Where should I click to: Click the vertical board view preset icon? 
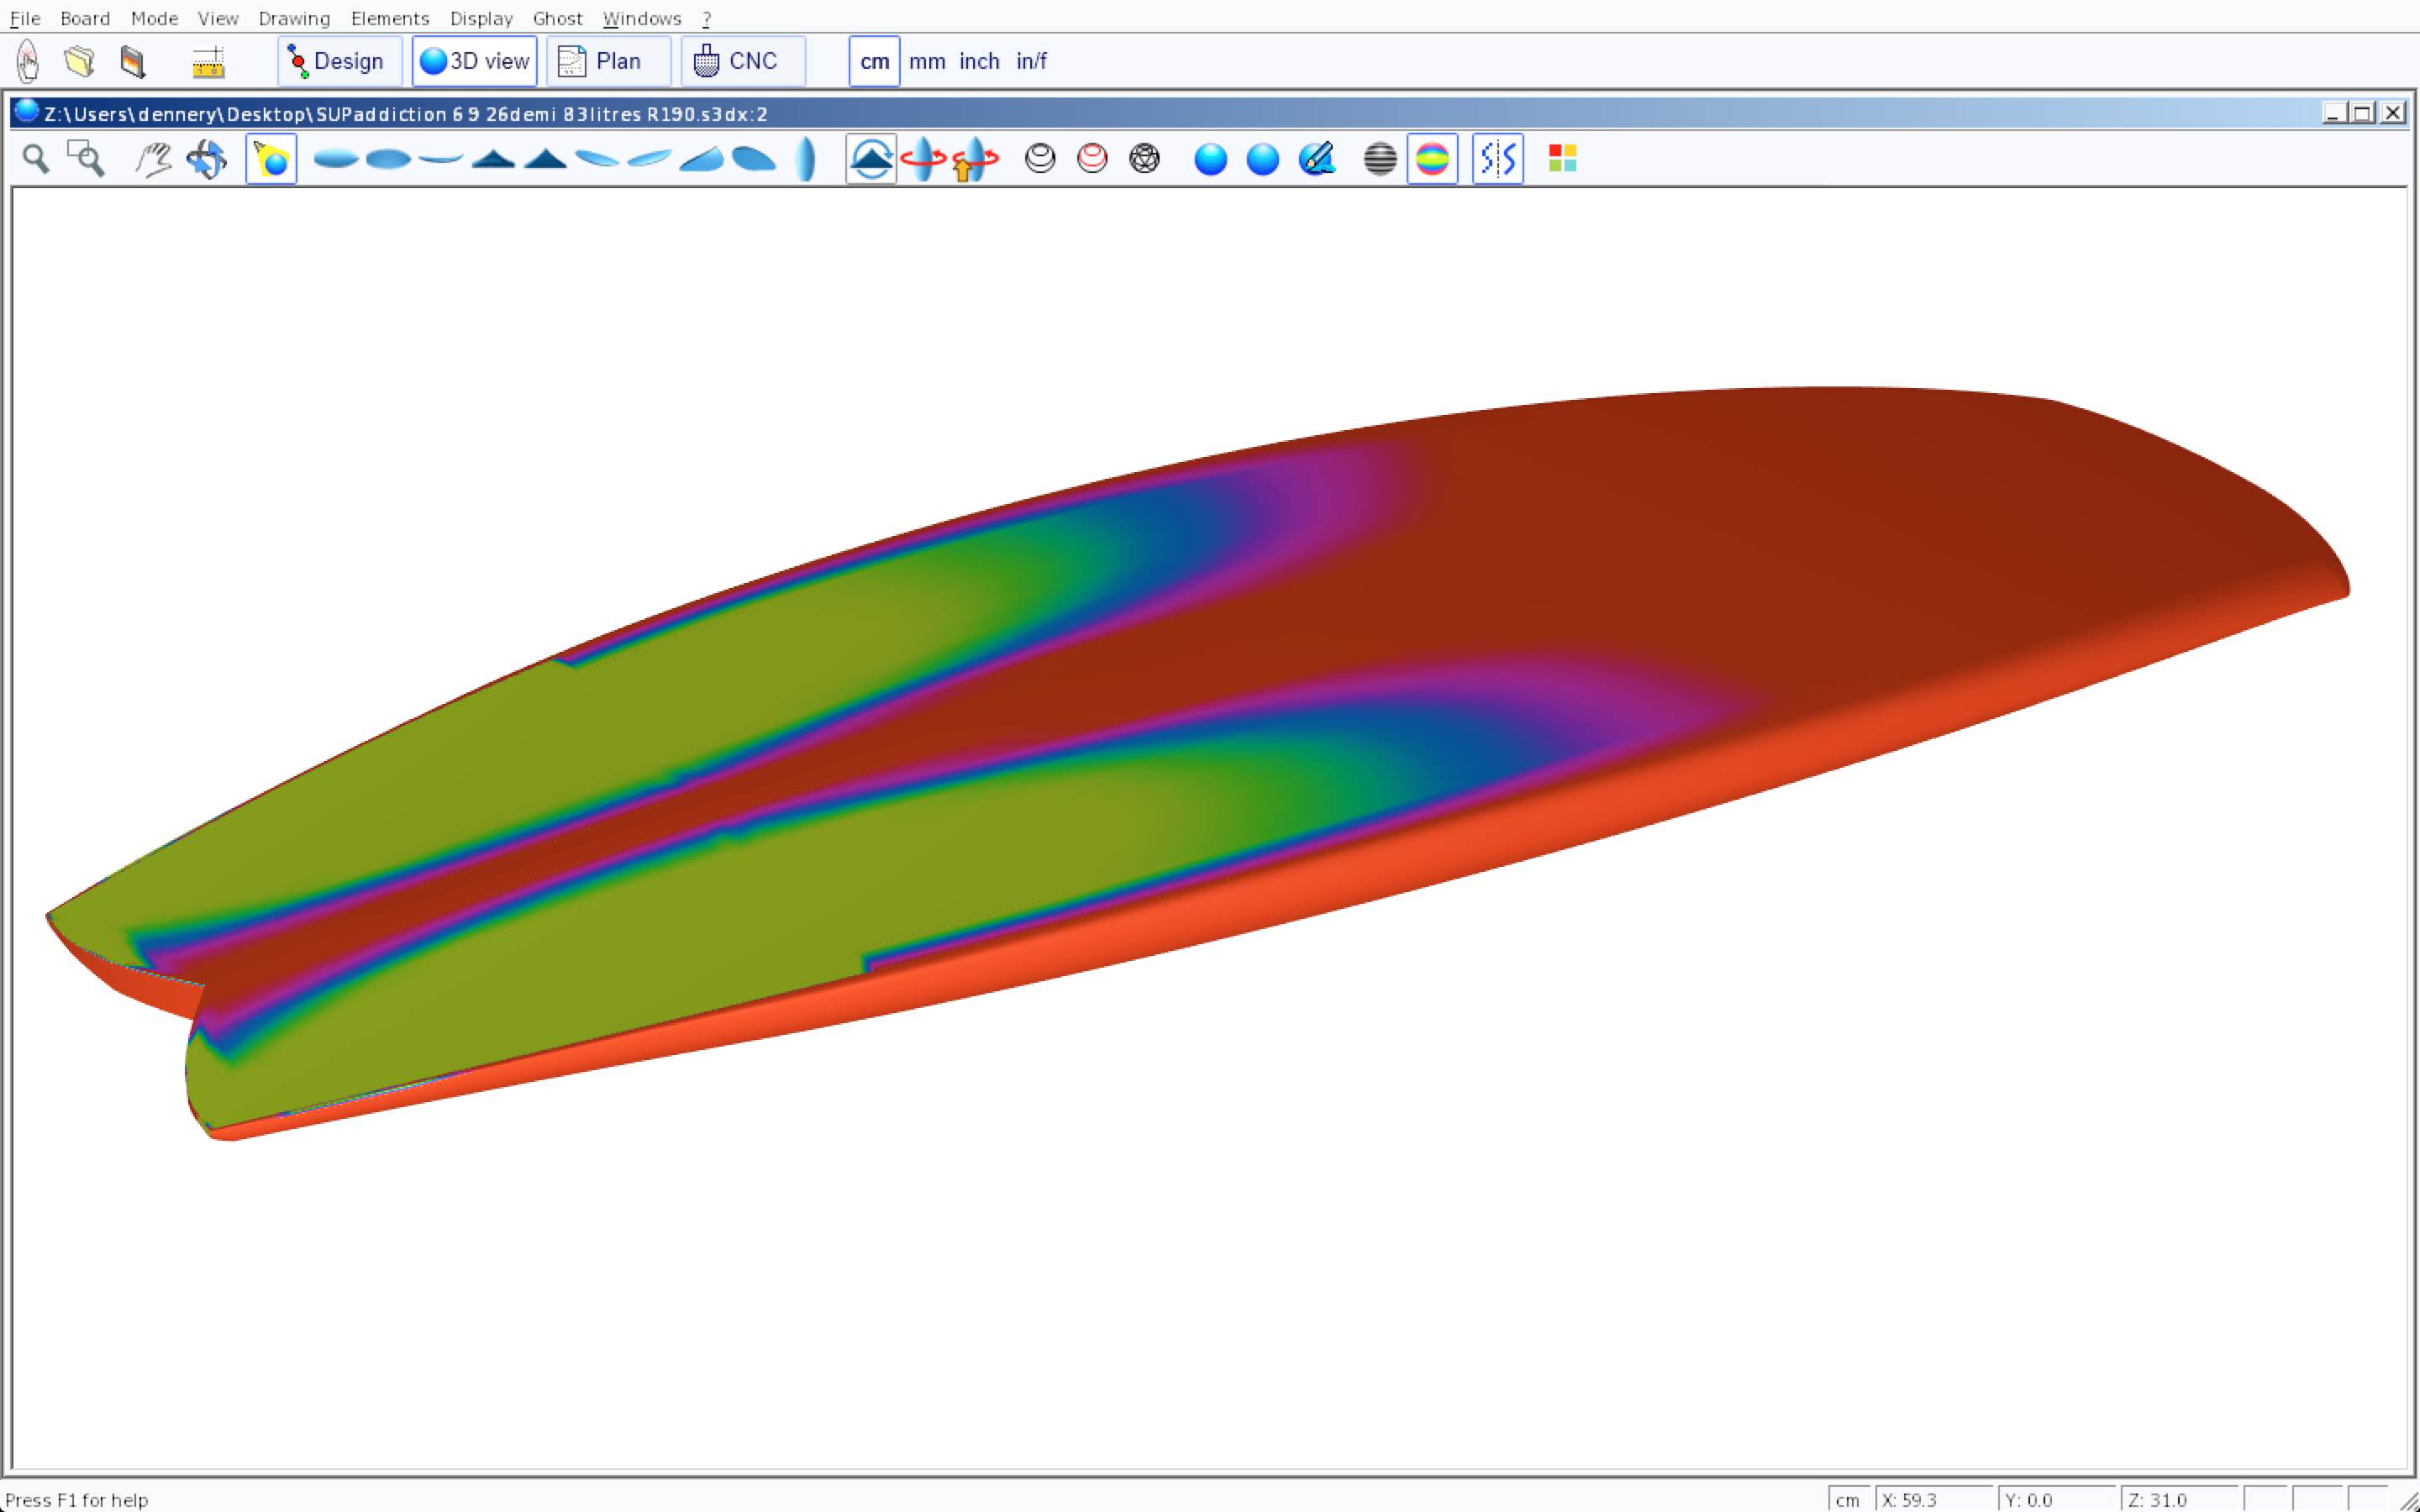click(x=806, y=159)
